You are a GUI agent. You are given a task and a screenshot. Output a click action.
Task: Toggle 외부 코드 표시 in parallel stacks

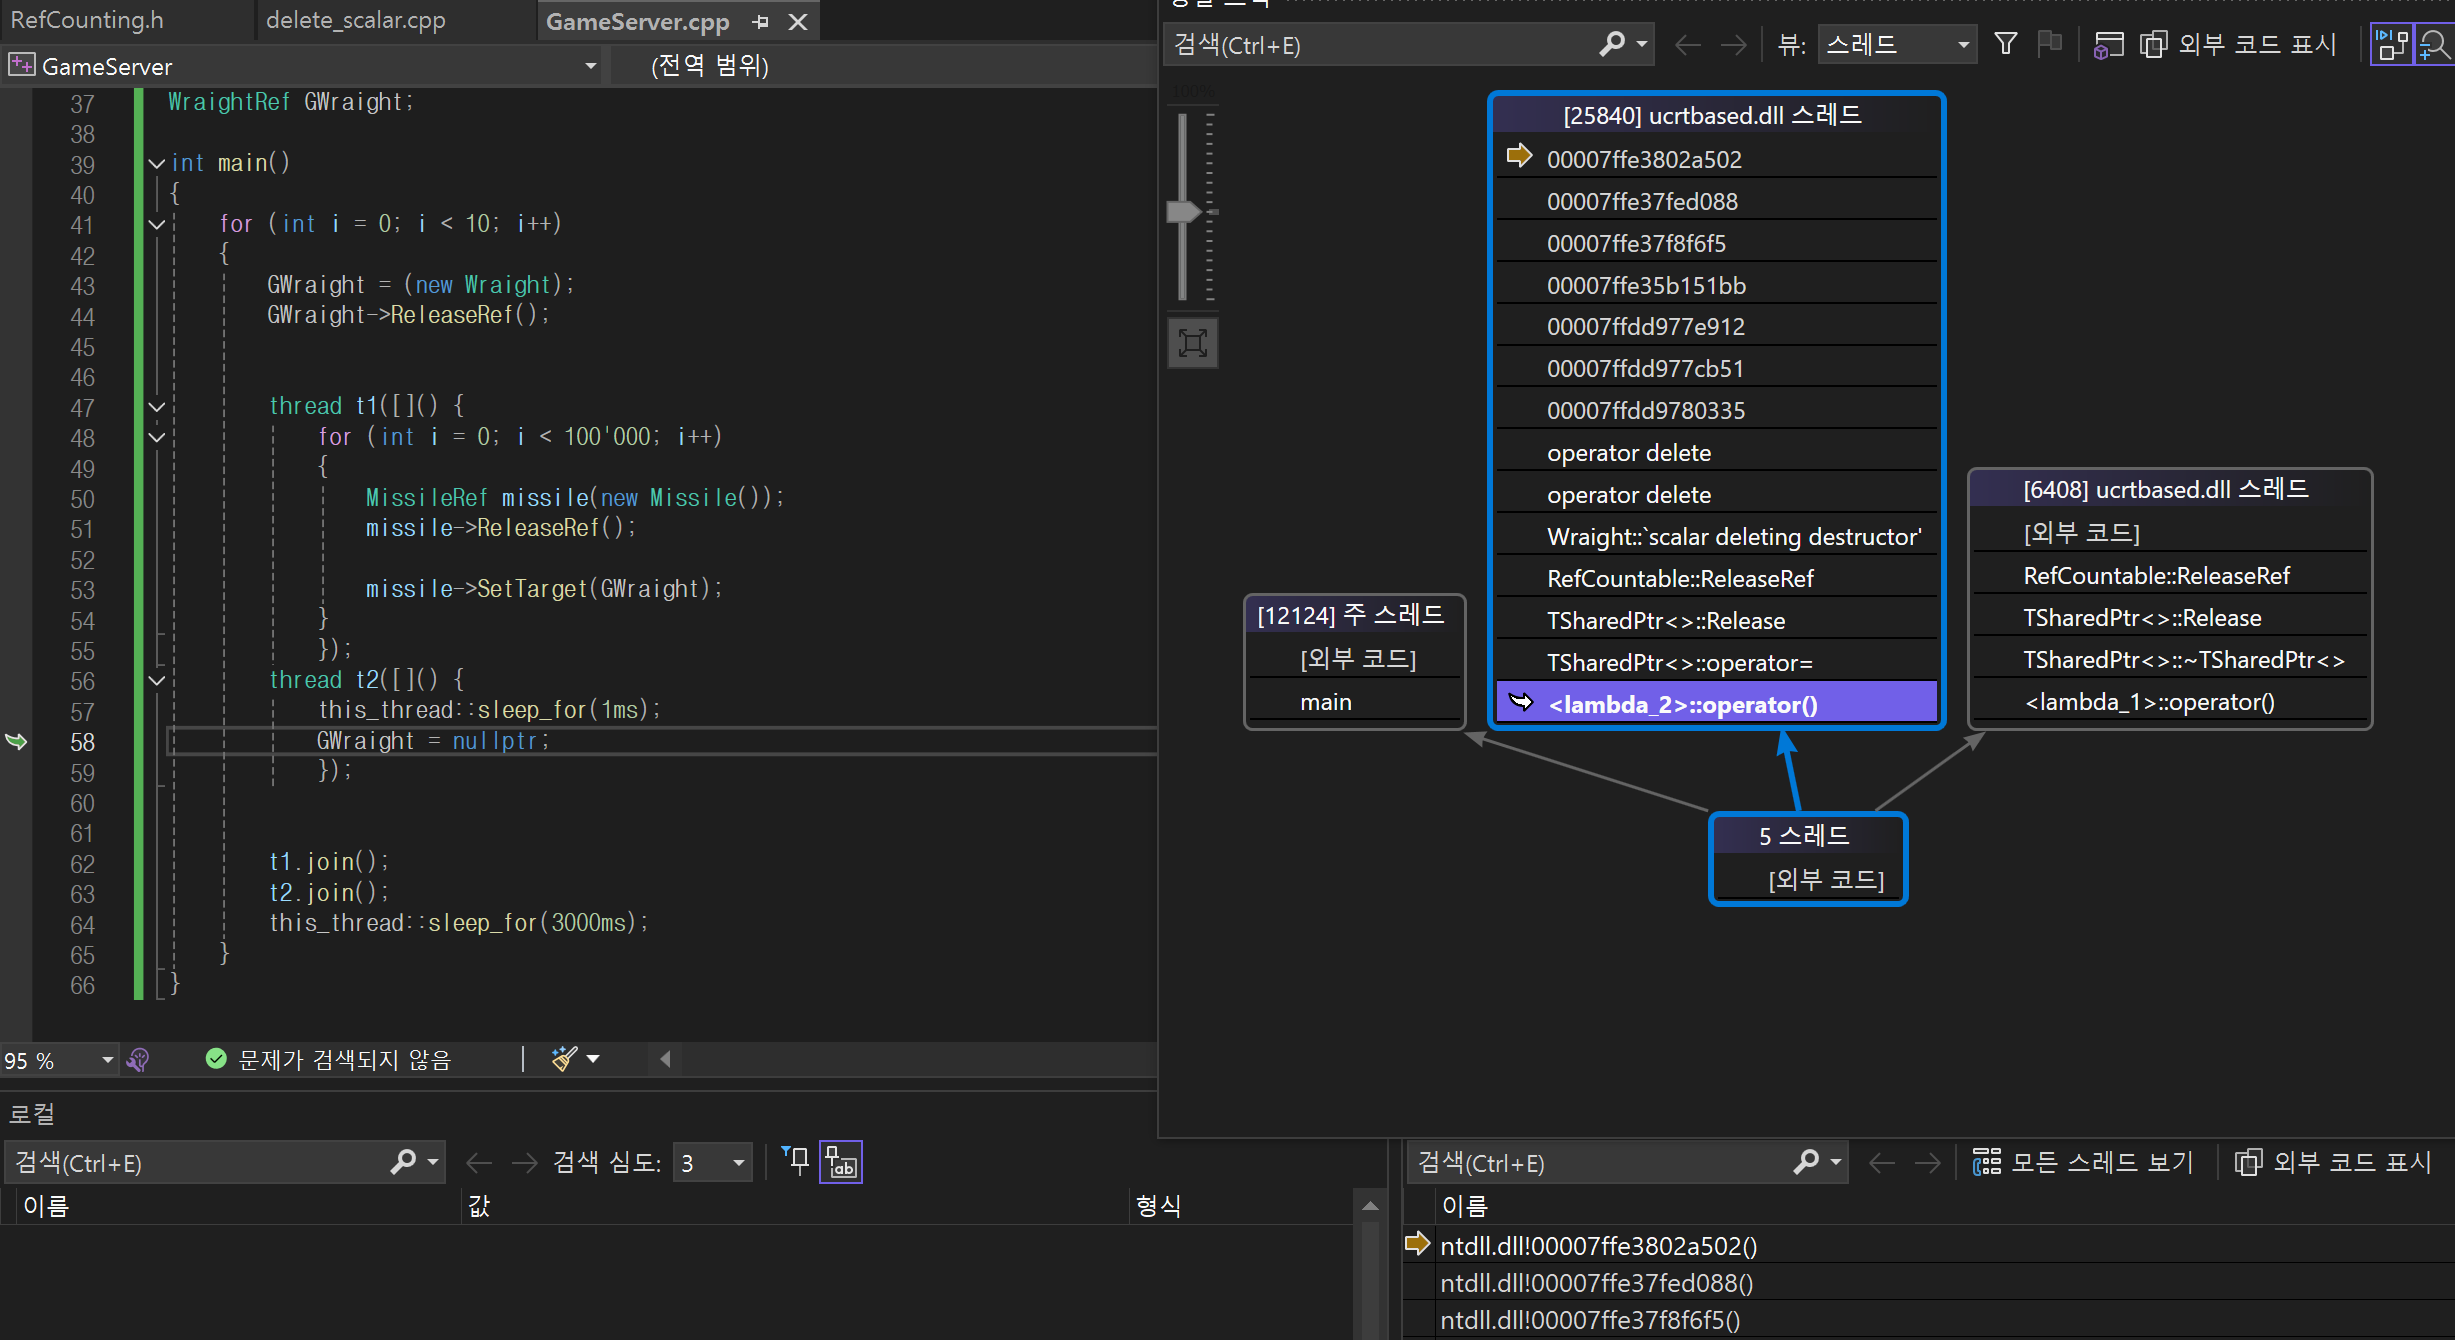[x=2237, y=45]
